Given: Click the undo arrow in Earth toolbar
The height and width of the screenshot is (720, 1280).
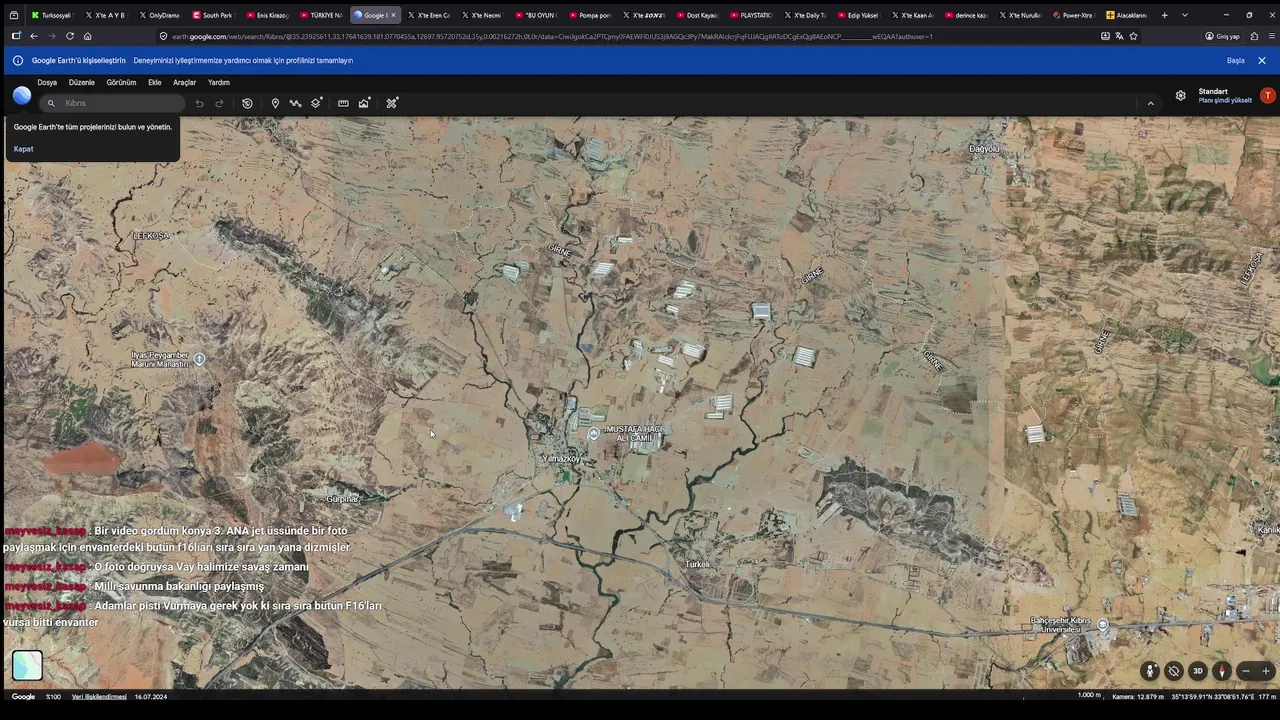Looking at the screenshot, I should 199,103.
